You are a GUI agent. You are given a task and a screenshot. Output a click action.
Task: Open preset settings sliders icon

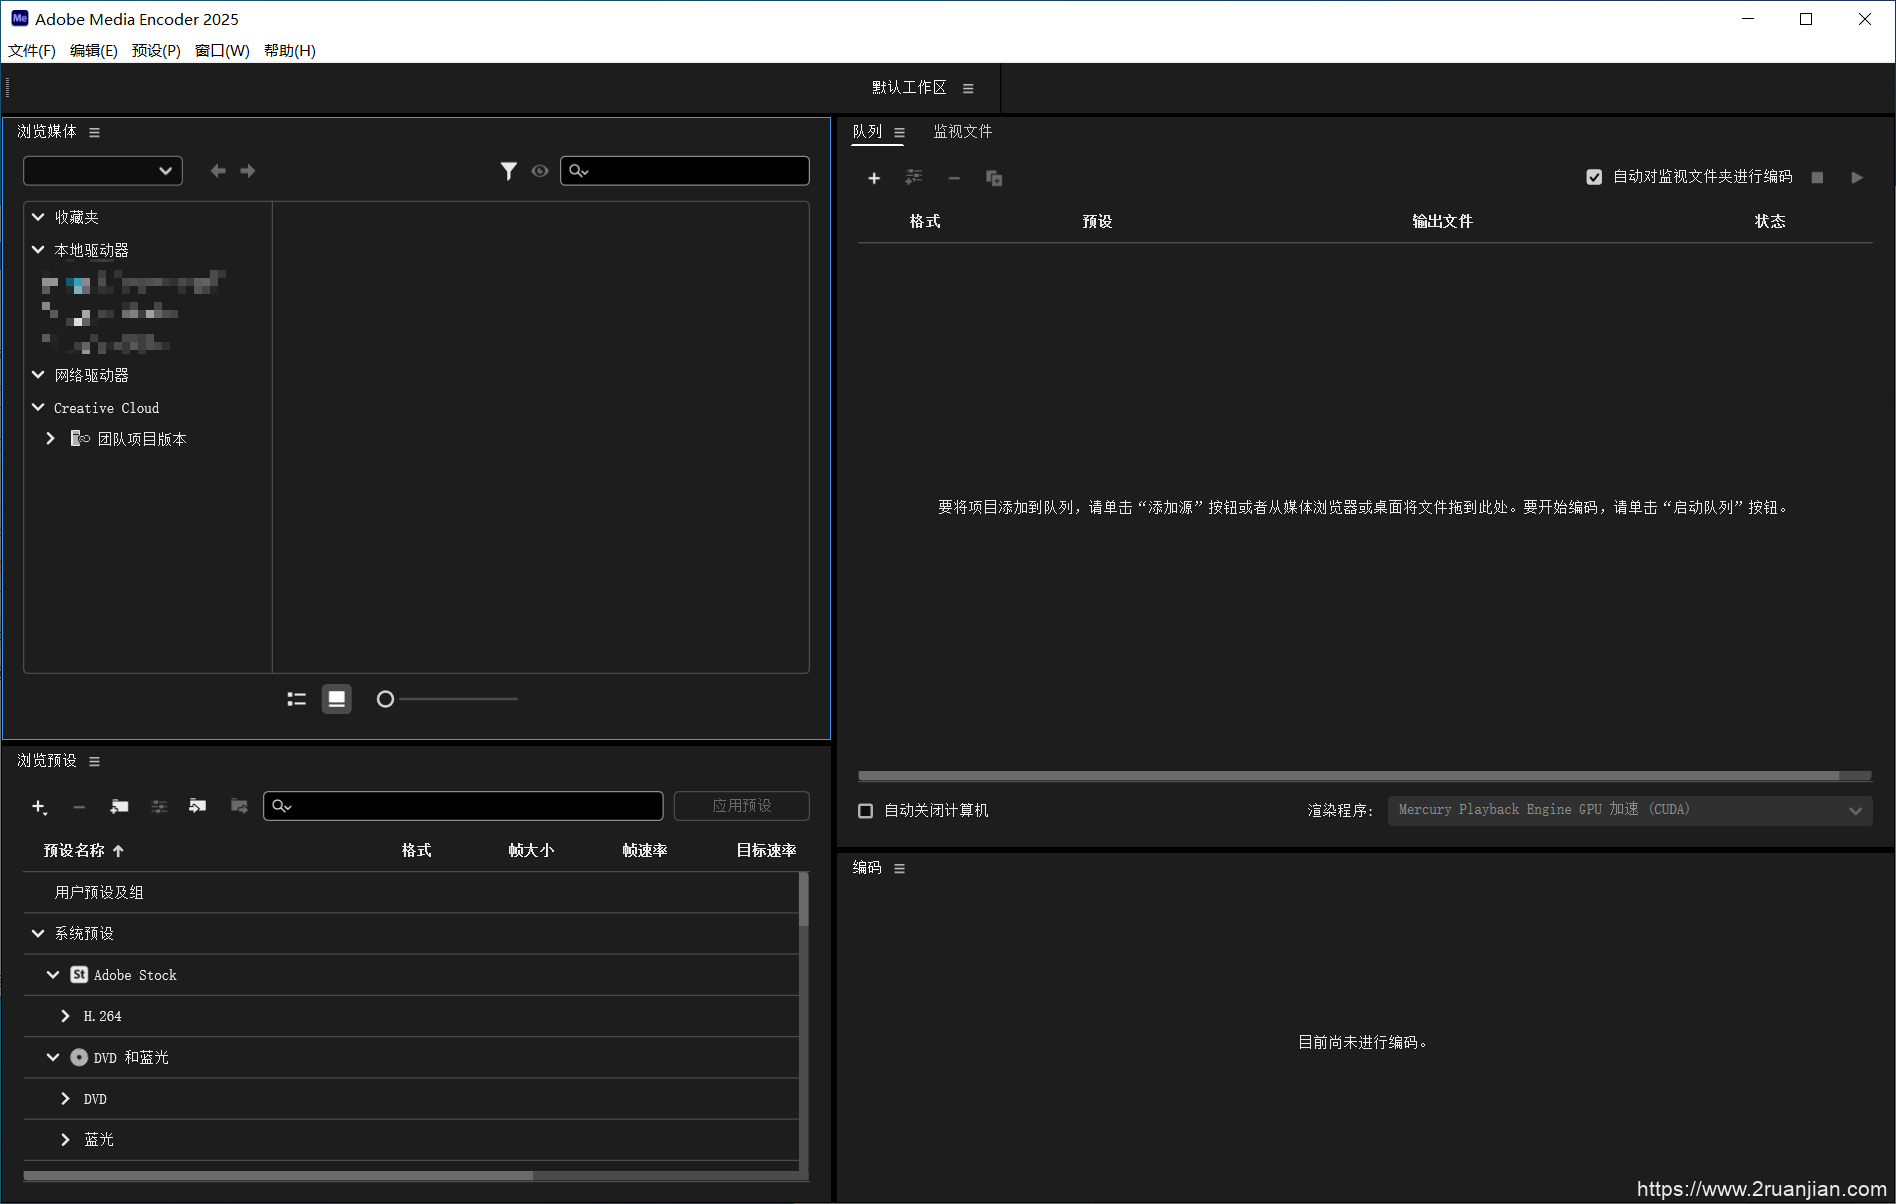pyautogui.click(x=159, y=806)
